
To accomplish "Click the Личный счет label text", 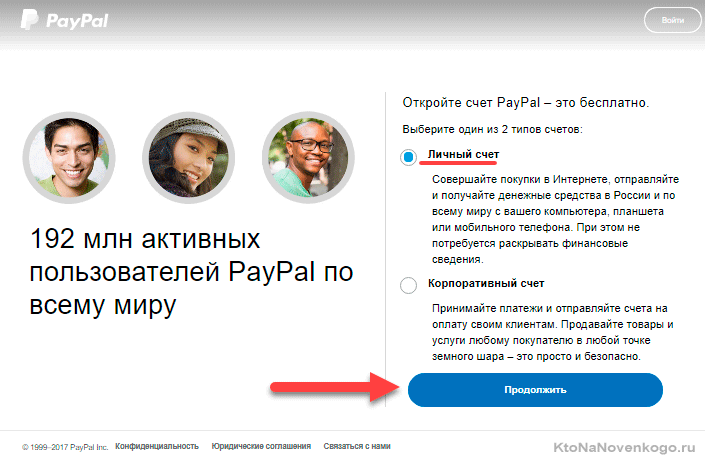I will click(463, 154).
